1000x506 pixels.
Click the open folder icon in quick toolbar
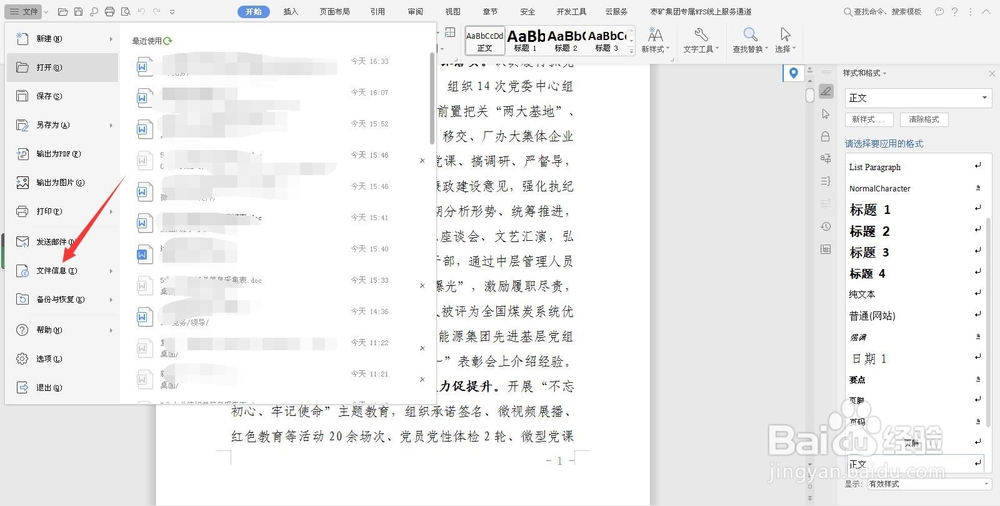tap(62, 11)
